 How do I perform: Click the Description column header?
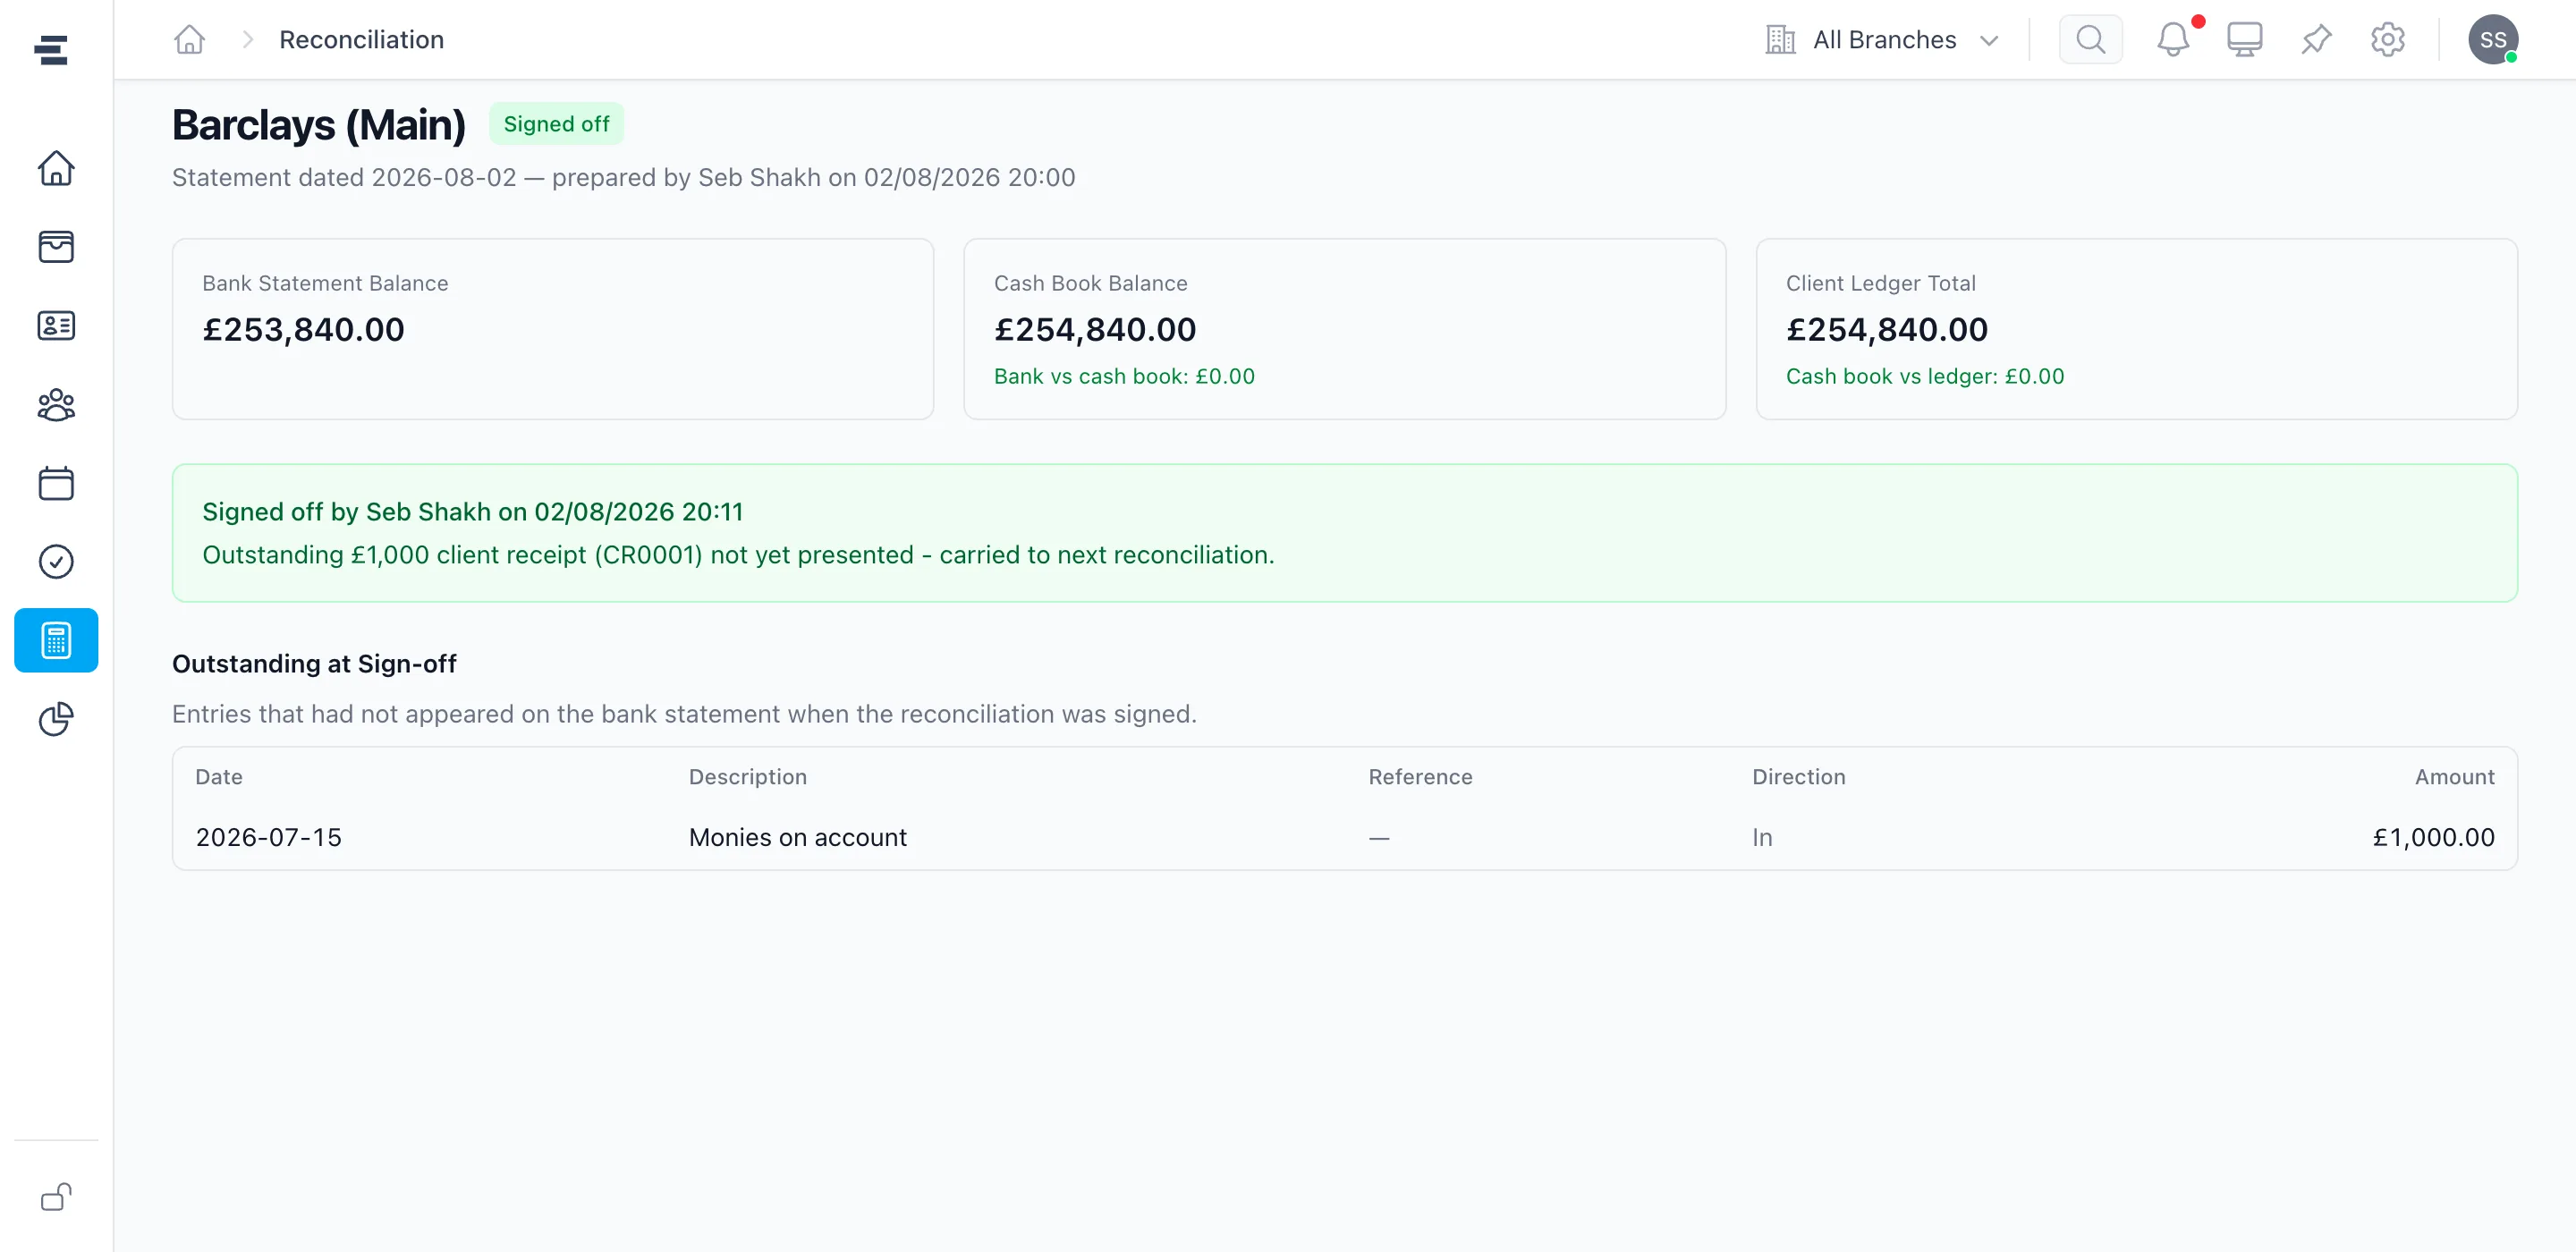(x=747, y=776)
